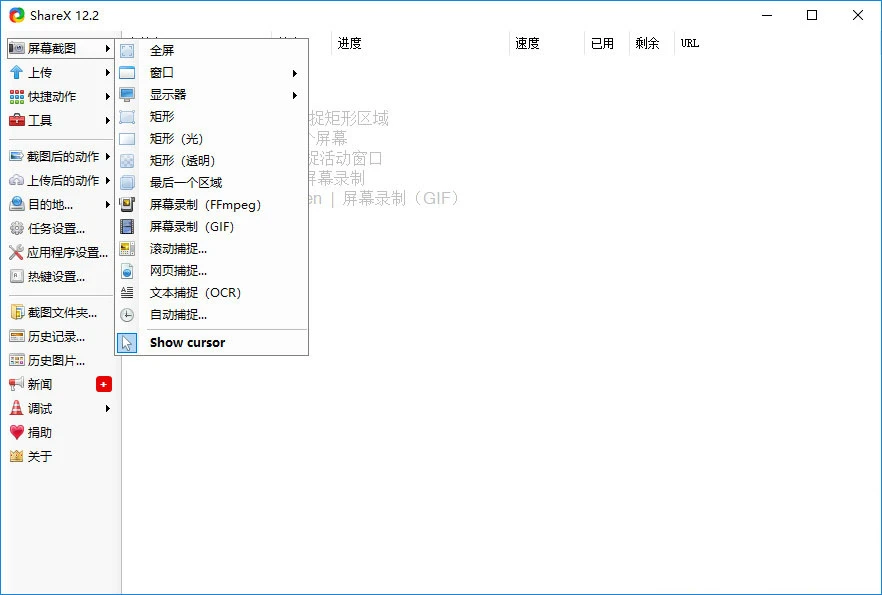Click the ShareX logo in title bar
Viewport: 882px width, 595px height.
click(17, 15)
